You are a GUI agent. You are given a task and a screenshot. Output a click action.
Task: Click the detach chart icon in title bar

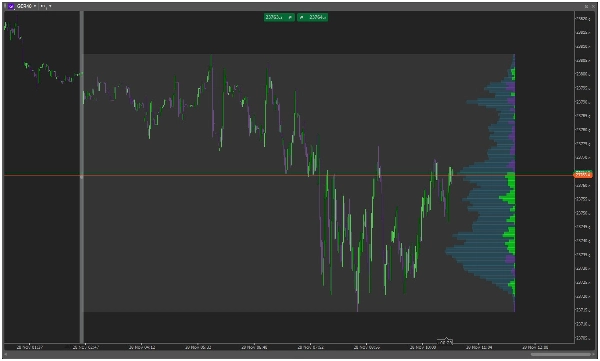tap(586, 7)
